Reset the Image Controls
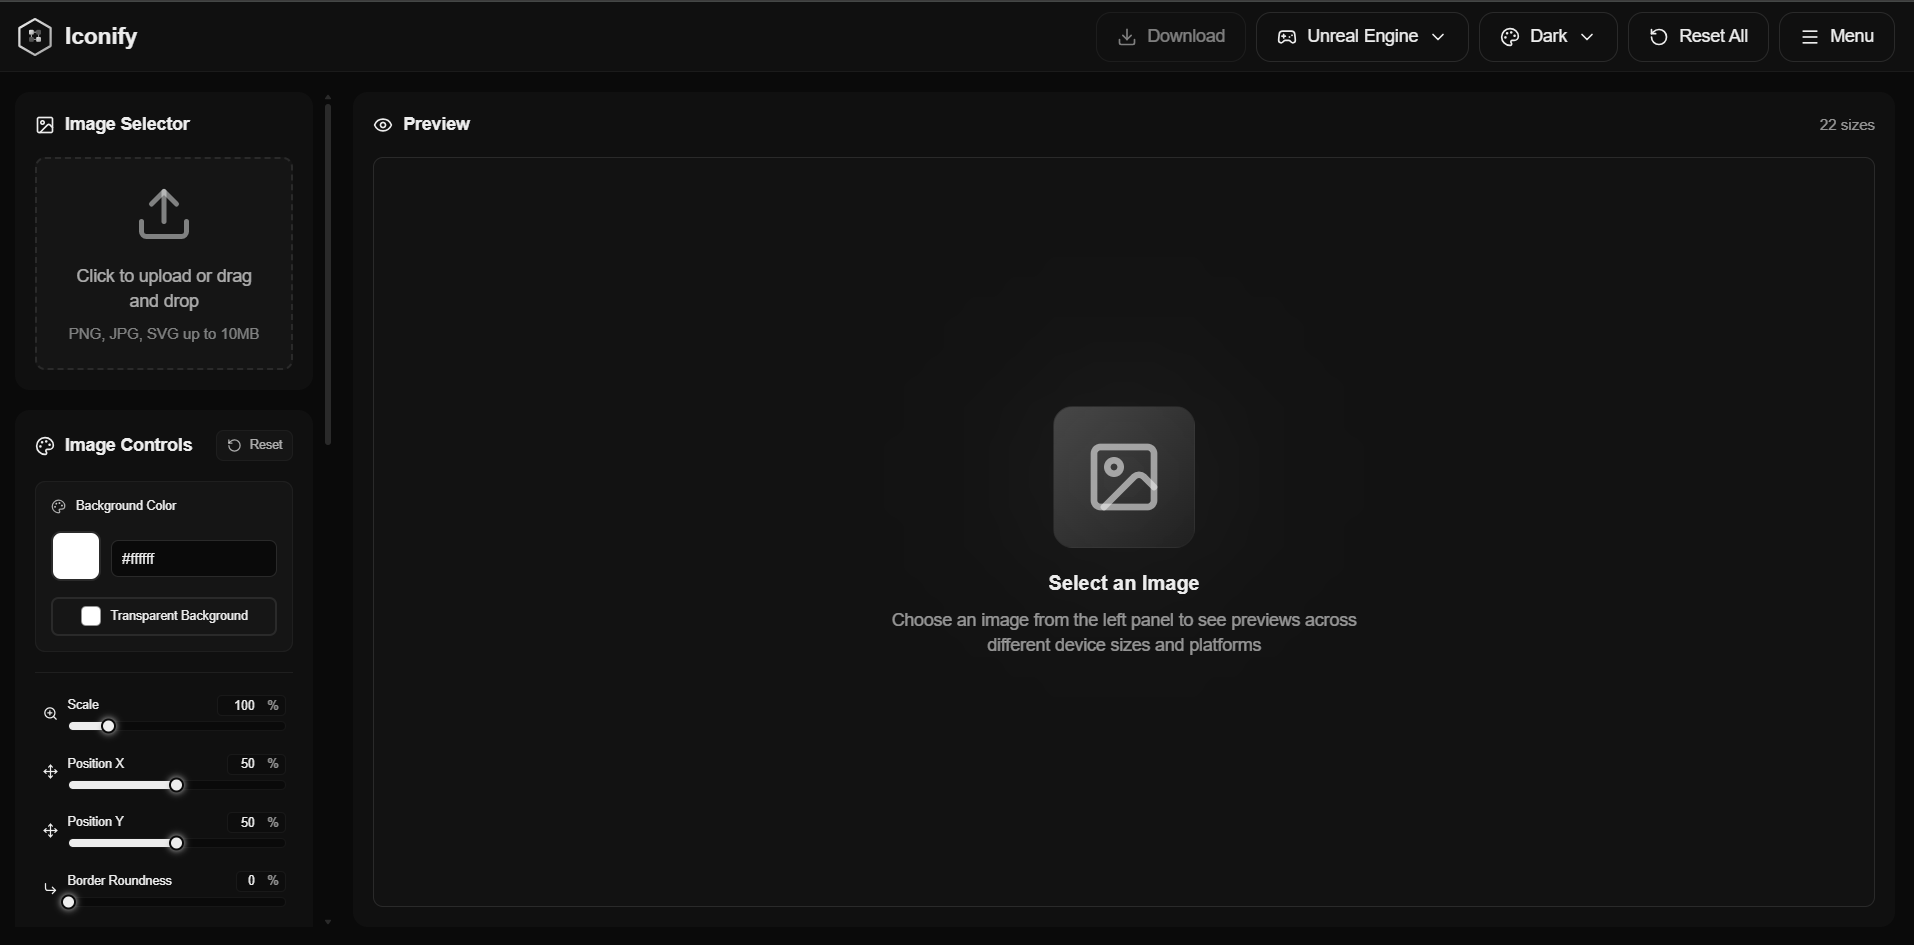 tap(254, 445)
